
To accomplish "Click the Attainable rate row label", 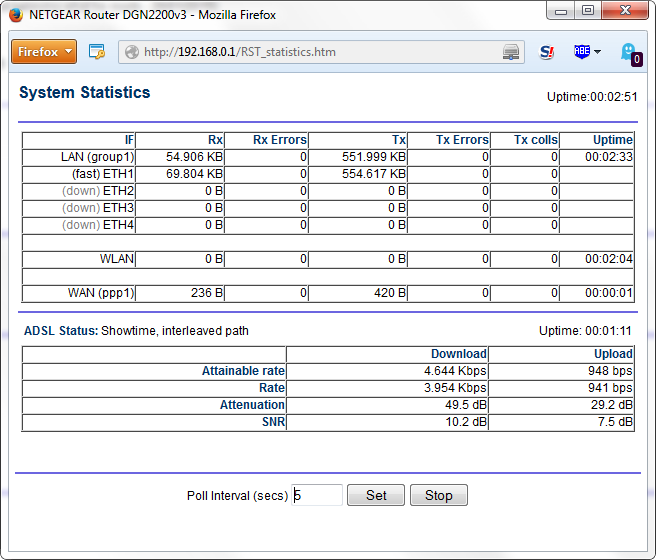I will [x=243, y=371].
